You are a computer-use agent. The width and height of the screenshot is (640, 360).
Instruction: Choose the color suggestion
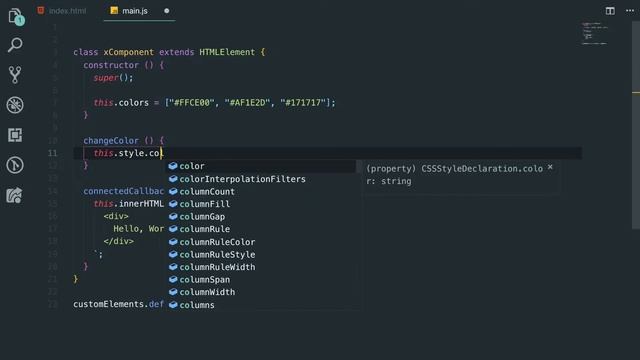[262, 166]
